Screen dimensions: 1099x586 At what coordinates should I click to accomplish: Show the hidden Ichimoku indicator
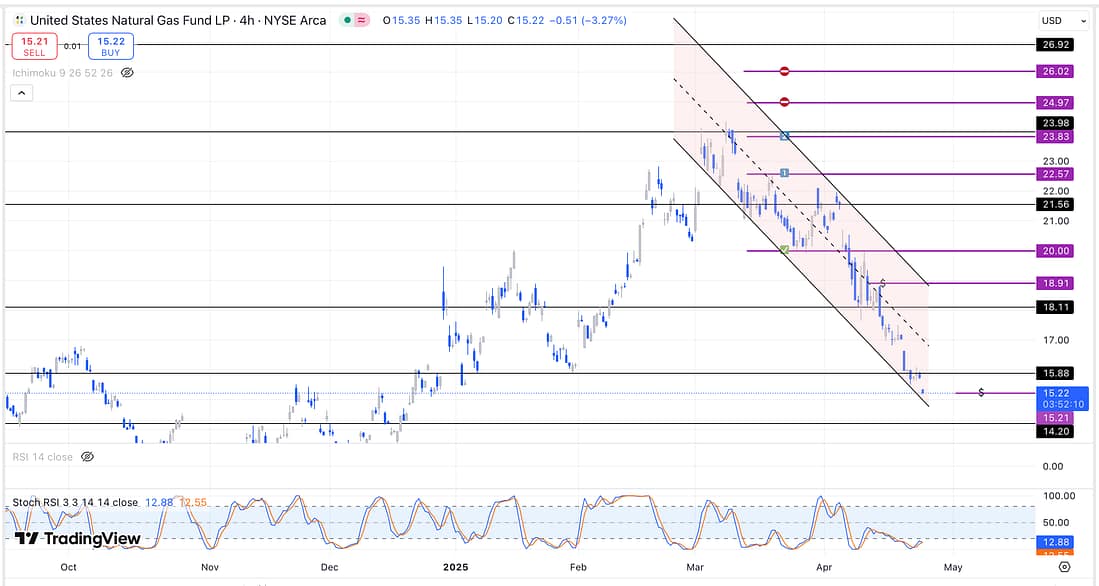127,73
